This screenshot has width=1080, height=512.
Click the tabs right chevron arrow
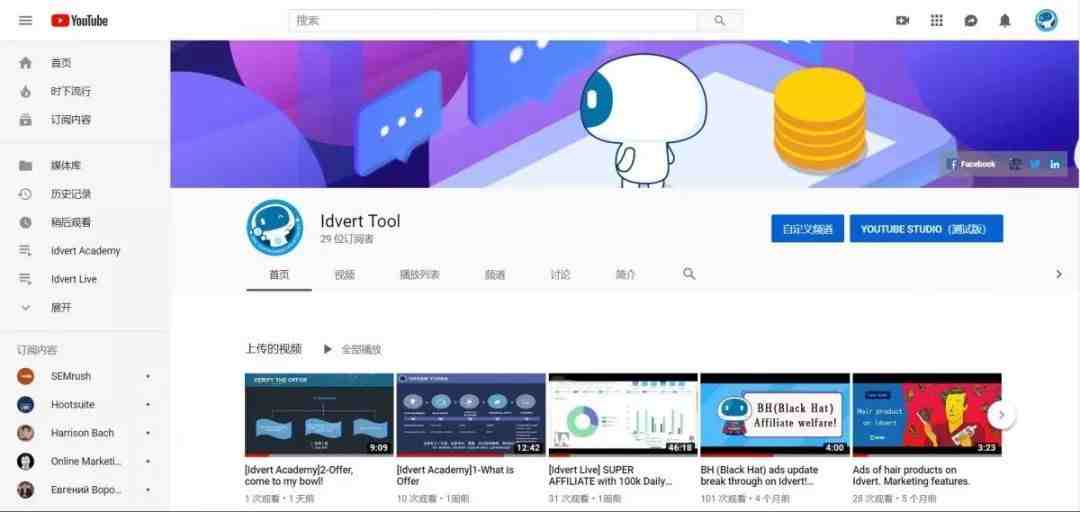(1059, 274)
